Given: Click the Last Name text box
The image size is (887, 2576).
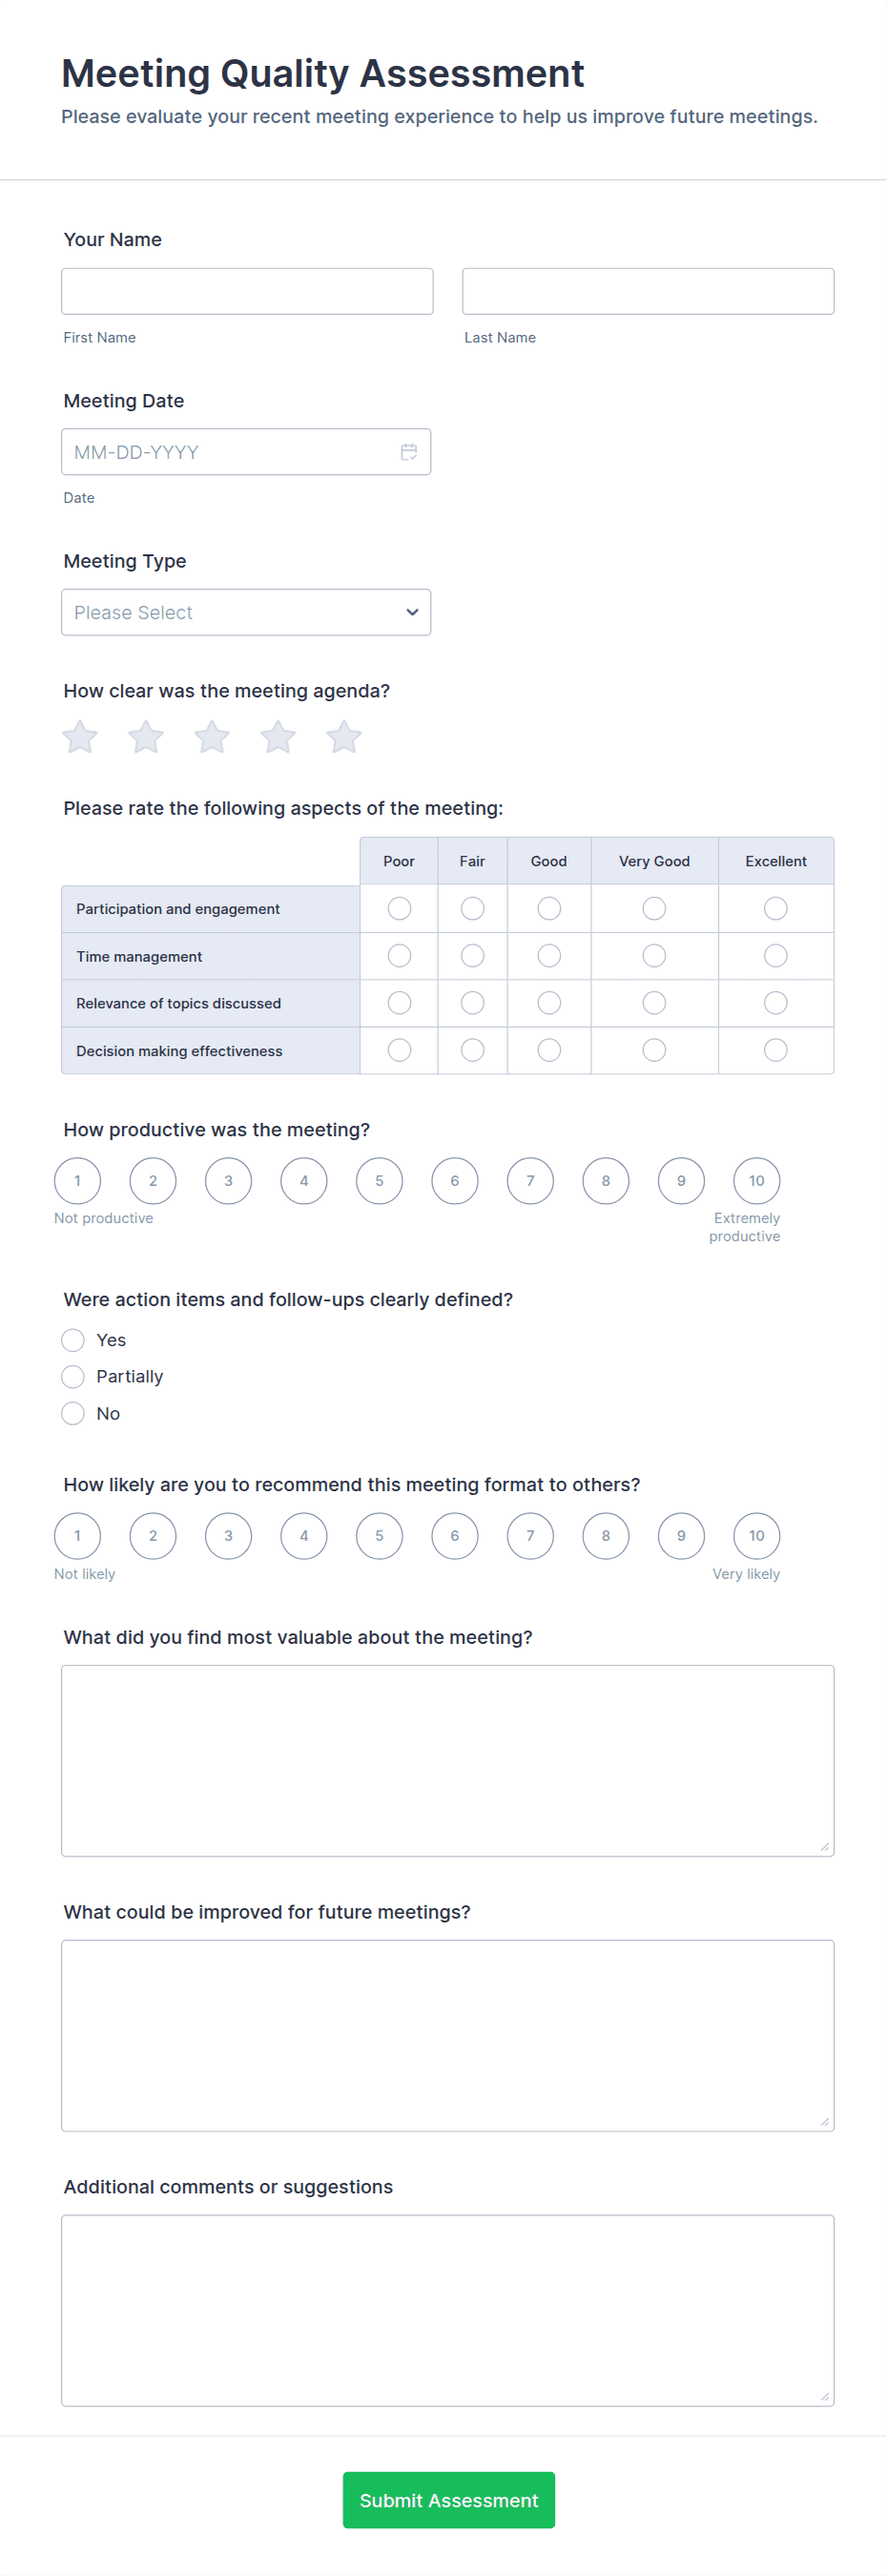Looking at the screenshot, I should (x=648, y=291).
